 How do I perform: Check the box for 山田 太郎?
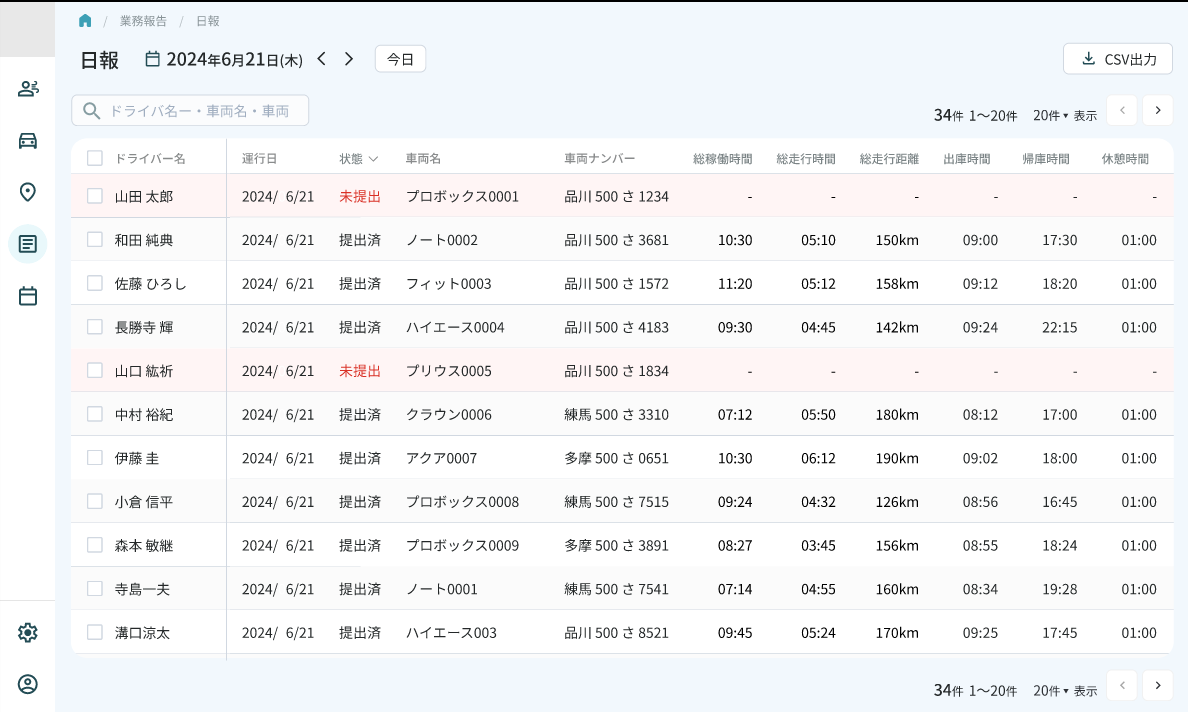tap(95, 196)
